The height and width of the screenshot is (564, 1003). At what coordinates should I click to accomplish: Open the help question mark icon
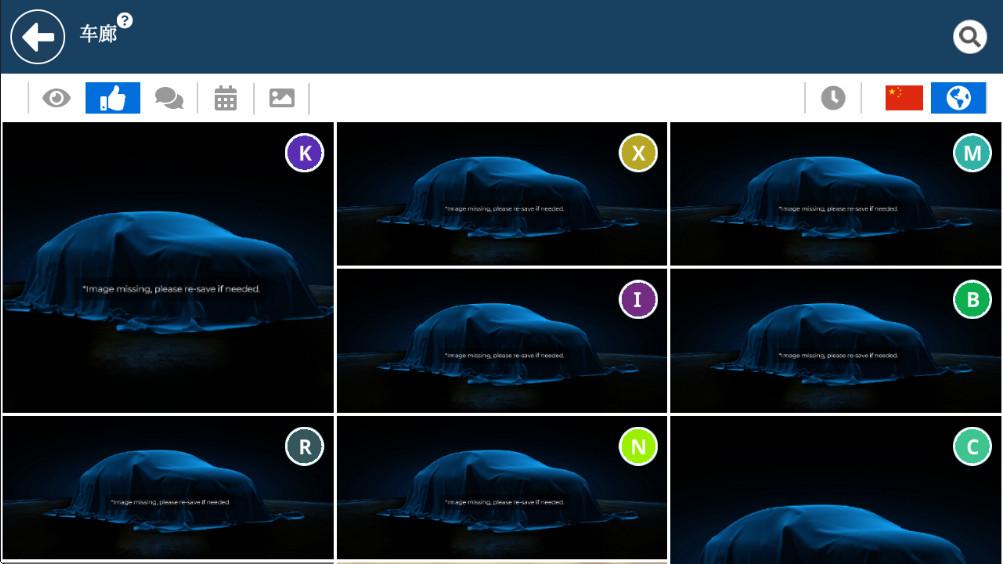coord(125,20)
